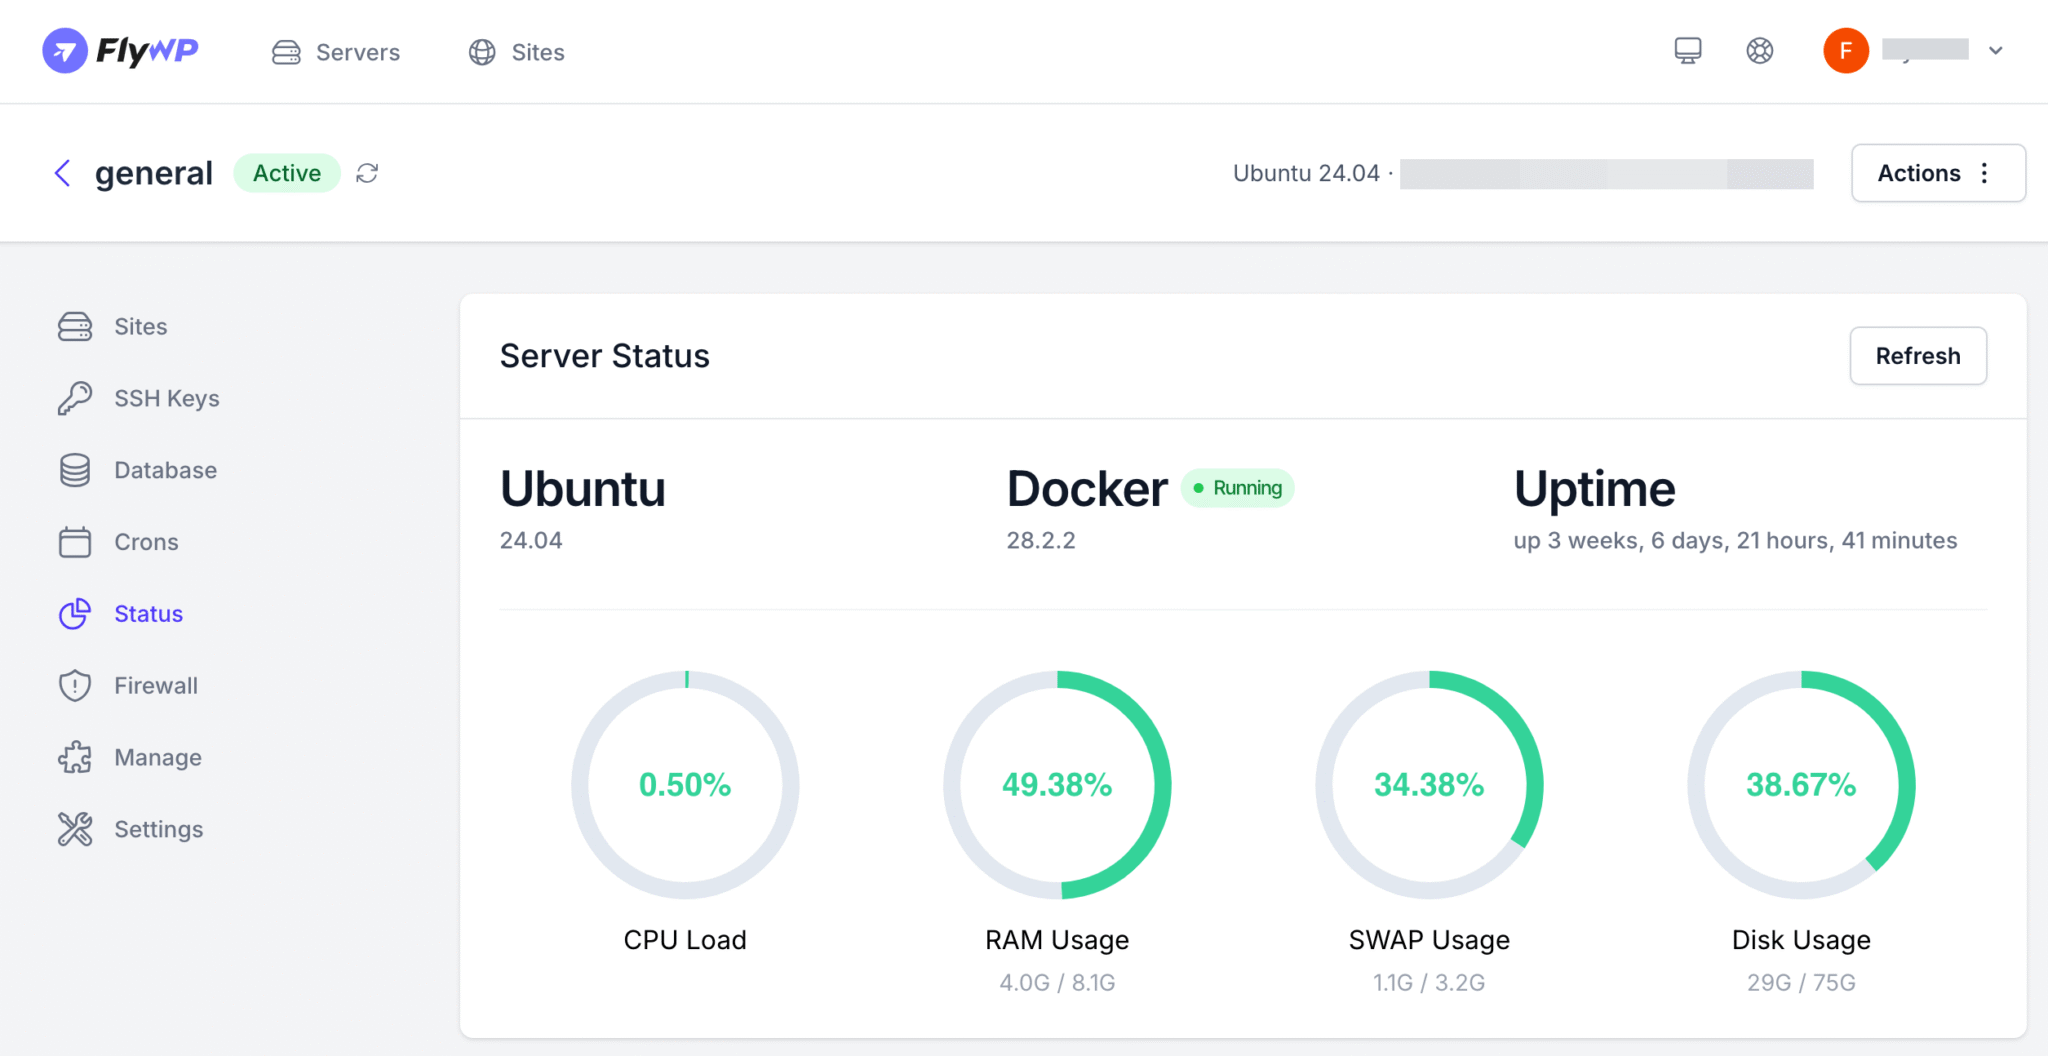Open the server Settings section

coord(158,829)
